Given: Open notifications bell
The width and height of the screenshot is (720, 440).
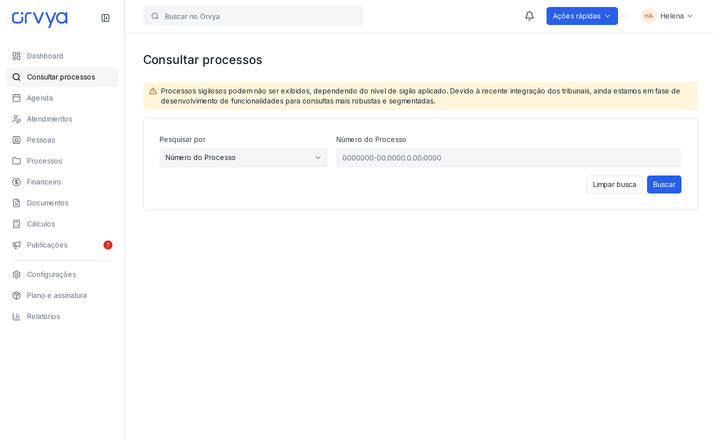Looking at the screenshot, I should click(x=529, y=16).
